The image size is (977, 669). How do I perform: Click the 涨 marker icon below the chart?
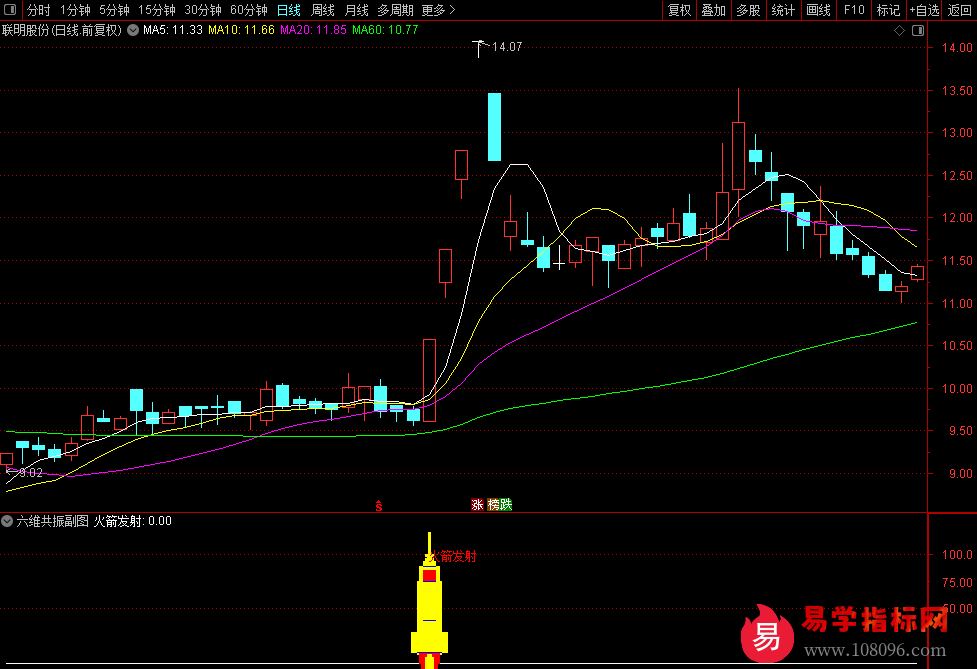[477, 505]
